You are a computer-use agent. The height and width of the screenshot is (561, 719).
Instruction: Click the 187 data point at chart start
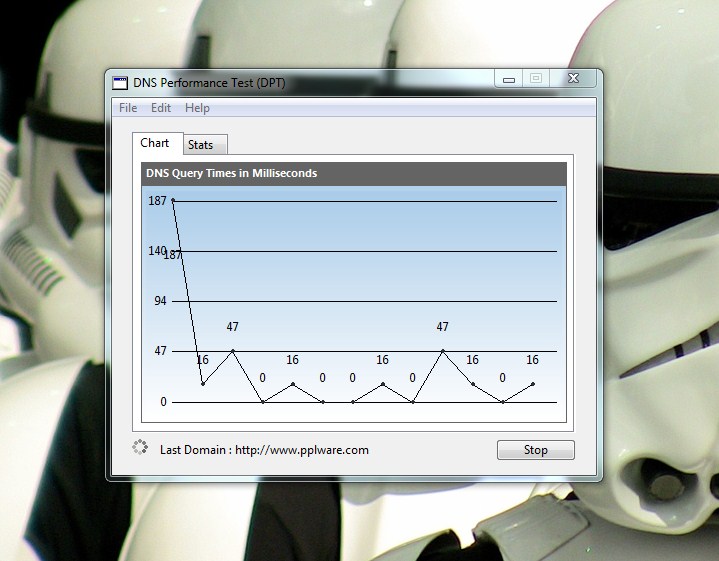click(x=173, y=200)
